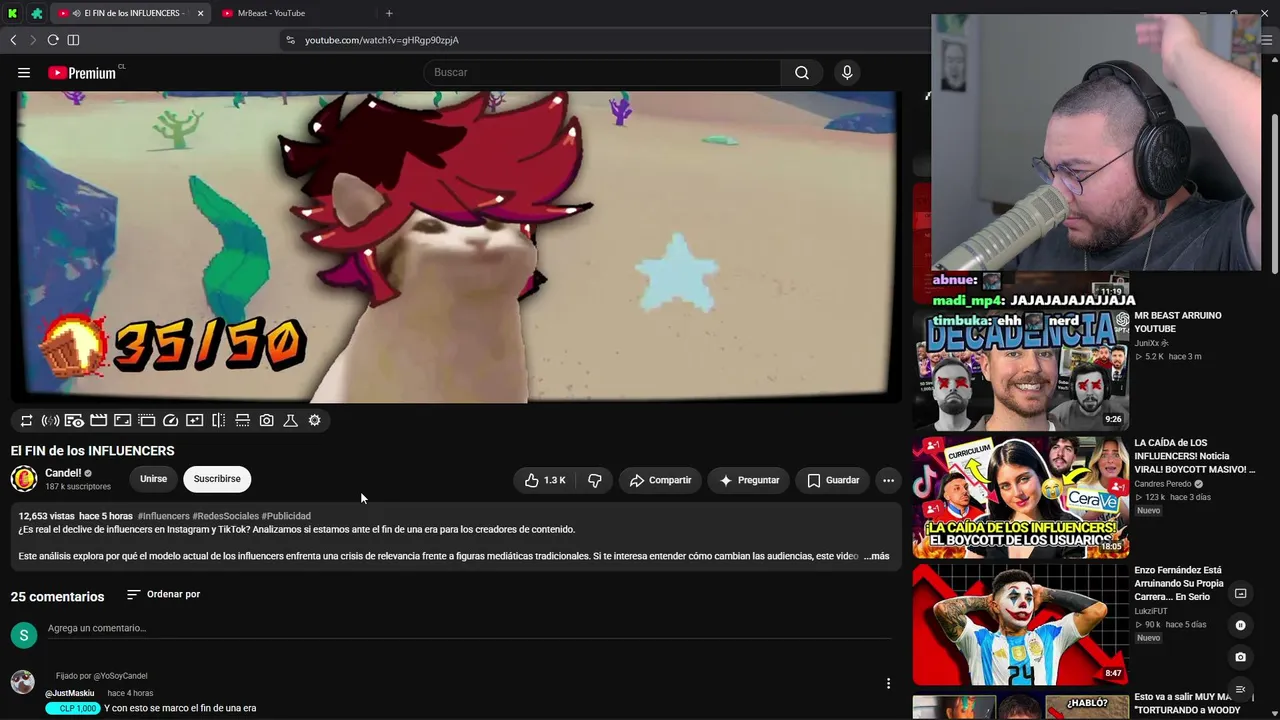1280x720 pixels.
Task: Click the floating subtitle-panel round button
Action: (x=1240, y=593)
